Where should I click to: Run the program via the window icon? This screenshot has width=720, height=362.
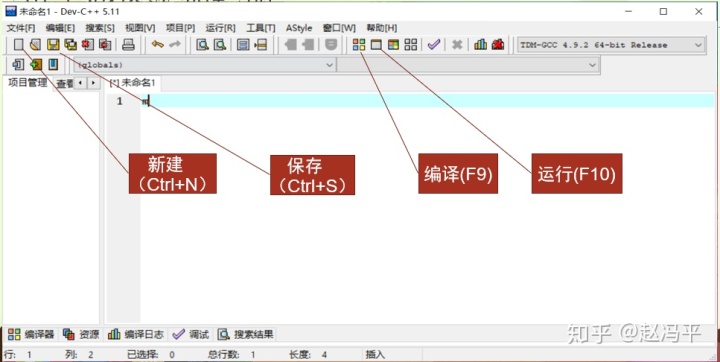(x=376, y=45)
